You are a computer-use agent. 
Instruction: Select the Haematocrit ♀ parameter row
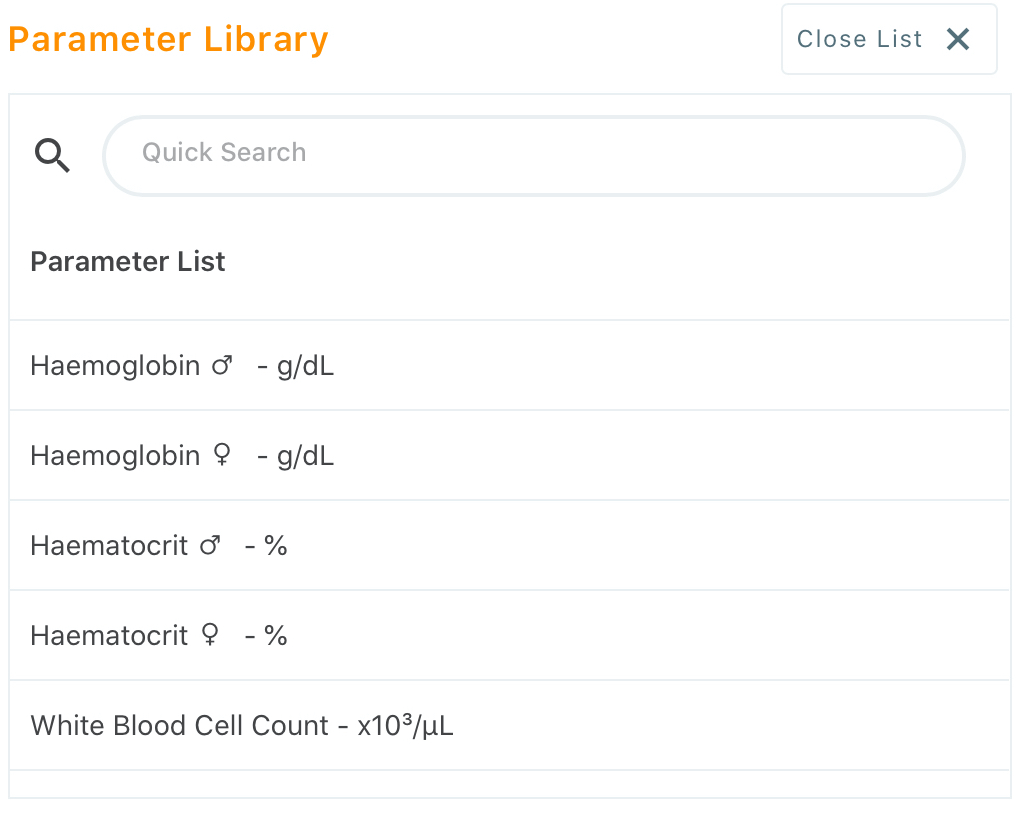[x=160, y=635]
